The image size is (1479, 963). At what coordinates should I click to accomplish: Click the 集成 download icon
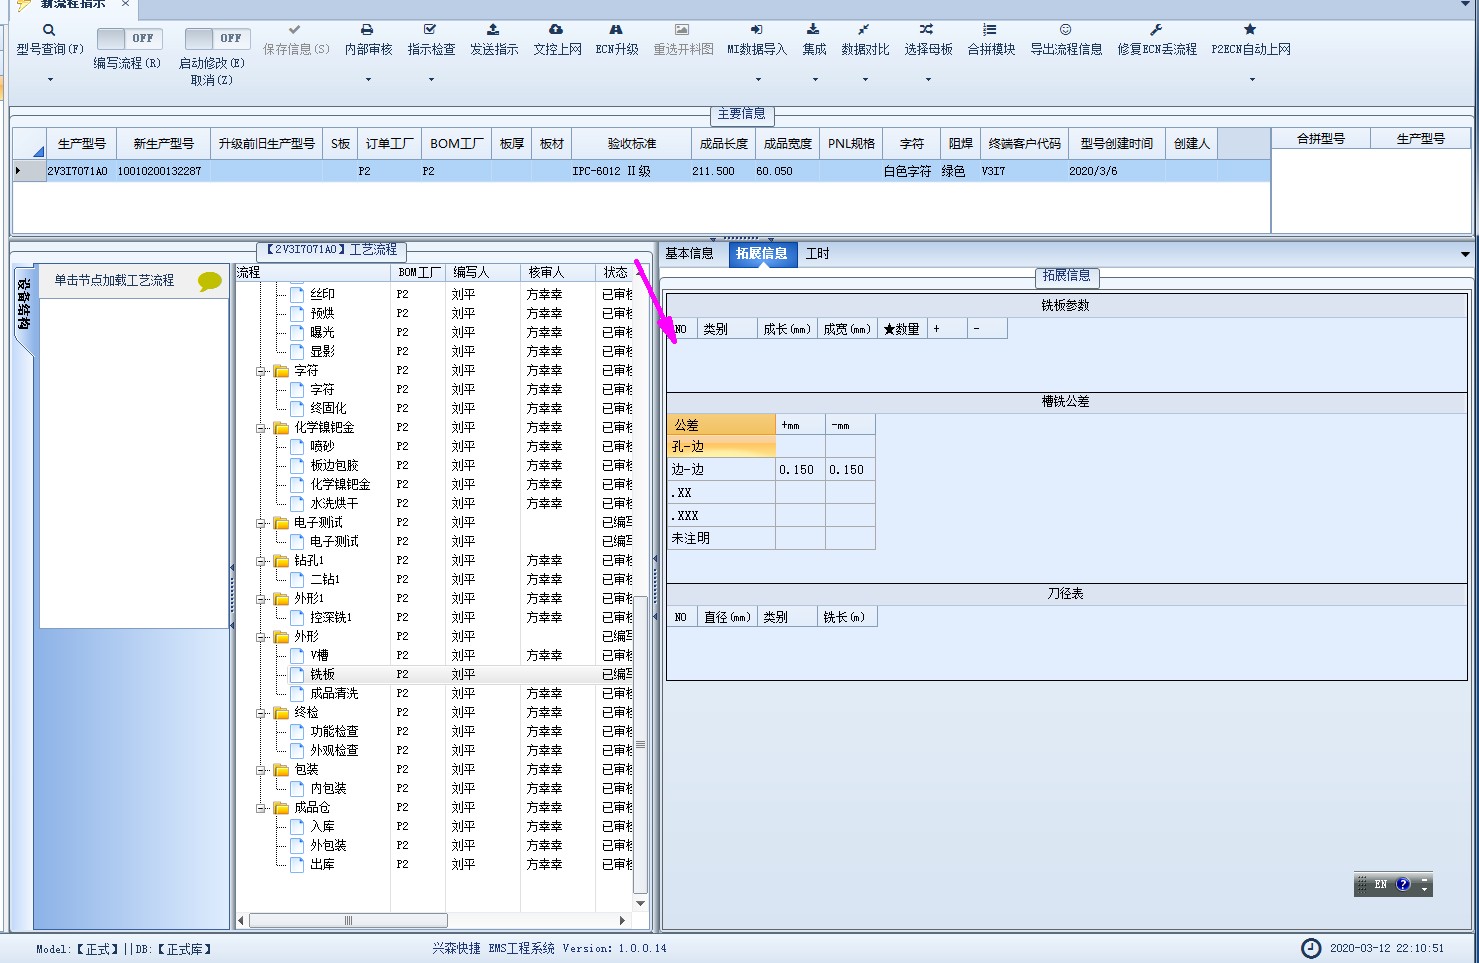click(x=814, y=30)
